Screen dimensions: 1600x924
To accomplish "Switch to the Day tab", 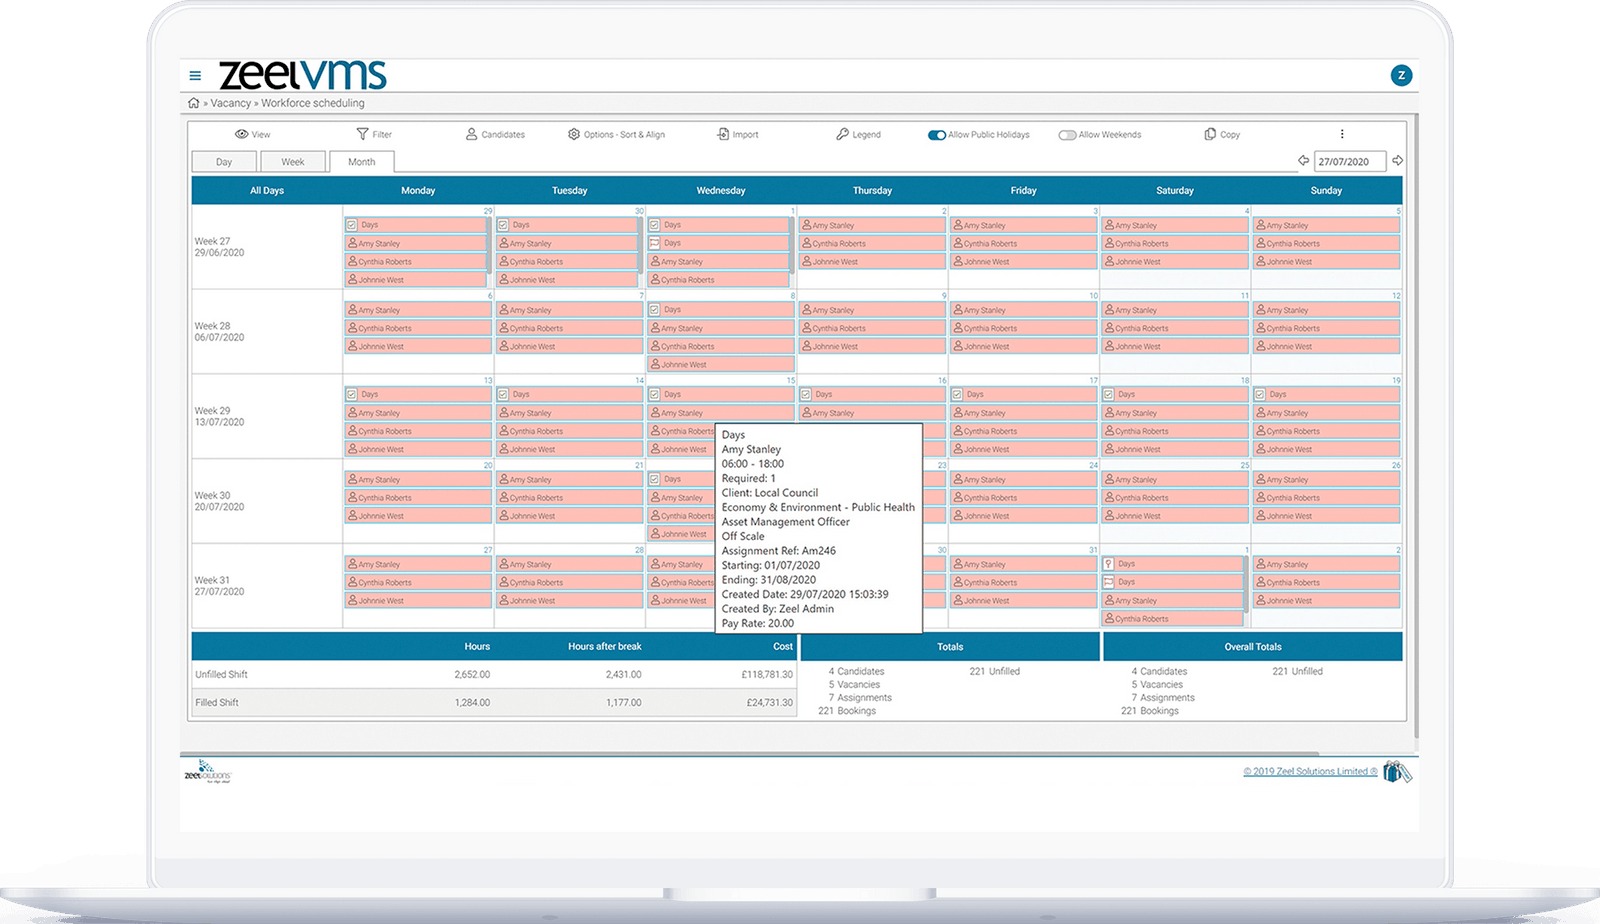I will pyautogui.click(x=224, y=161).
